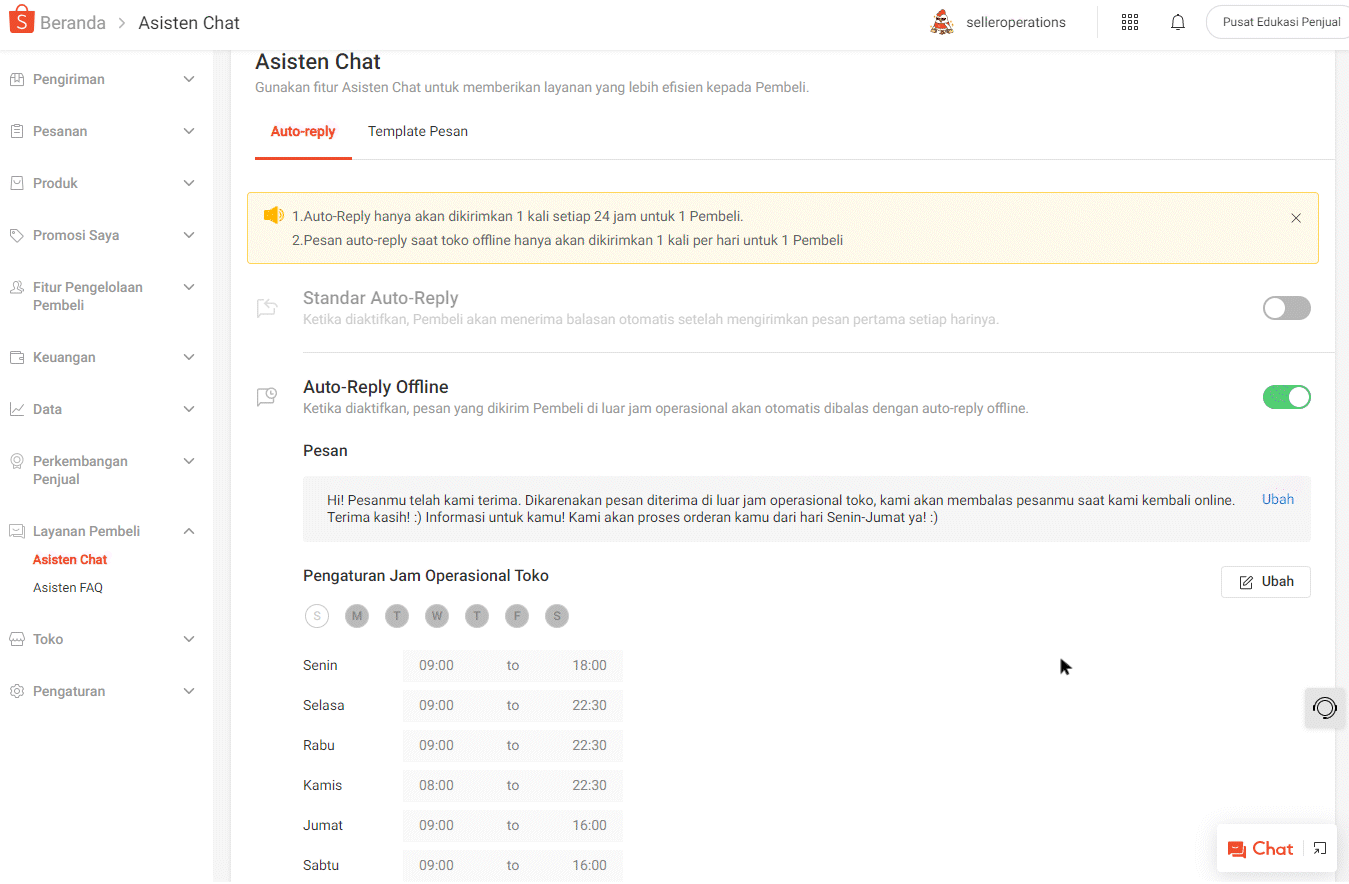Click the Pesanan sidebar icon
Viewport: 1349px width, 884px height.
point(16,131)
